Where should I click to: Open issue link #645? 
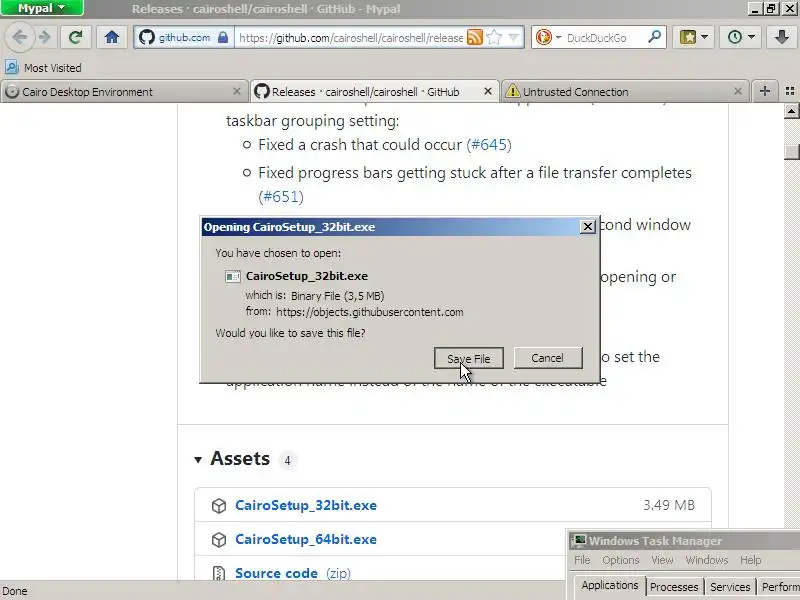click(489, 145)
